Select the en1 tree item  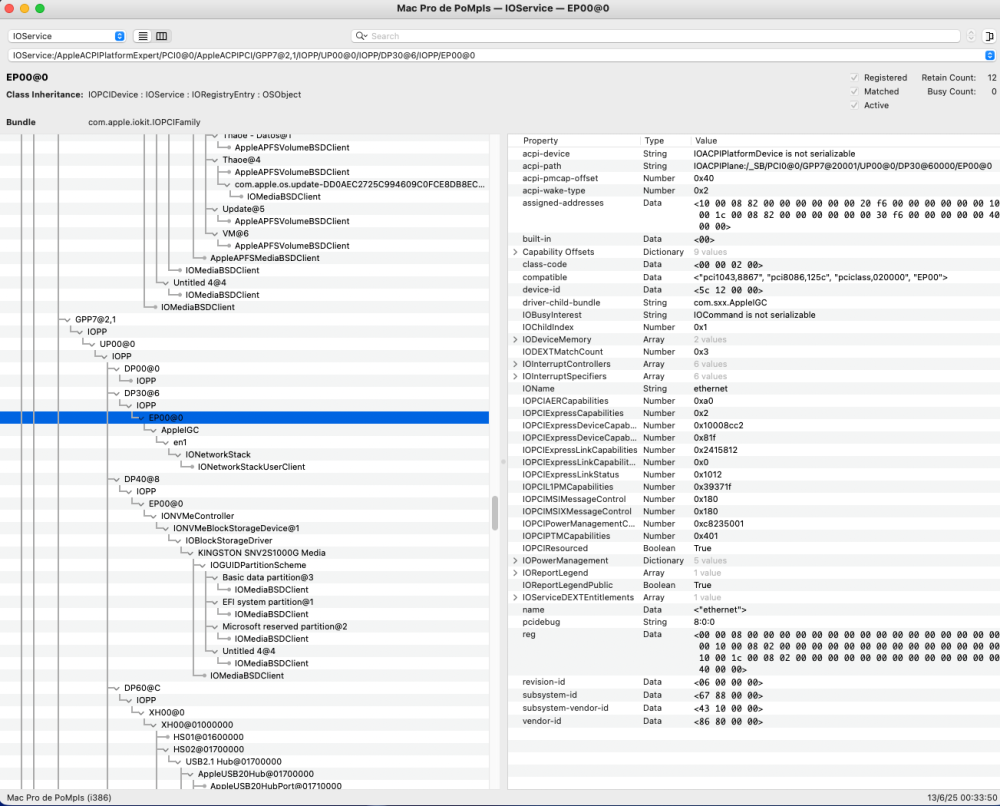(x=180, y=443)
